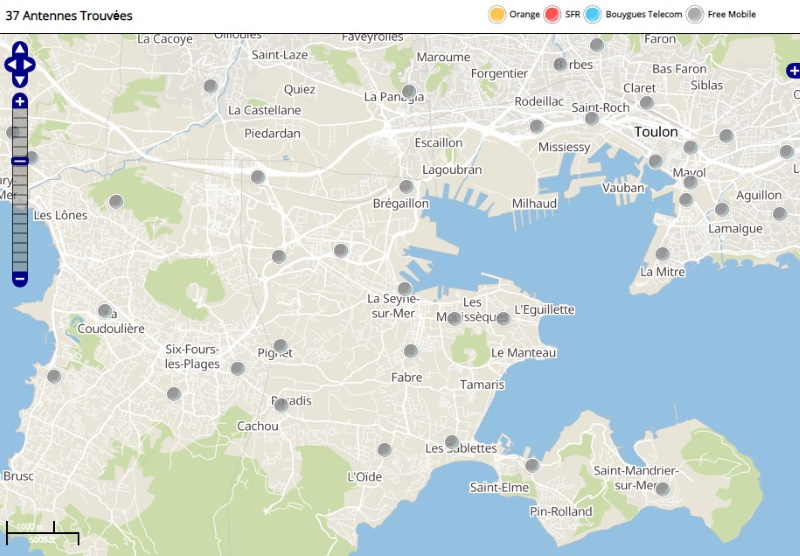The height and width of the screenshot is (556, 800).
Task: Toggle the SFR operator filter
Action: click(x=552, y=14)
